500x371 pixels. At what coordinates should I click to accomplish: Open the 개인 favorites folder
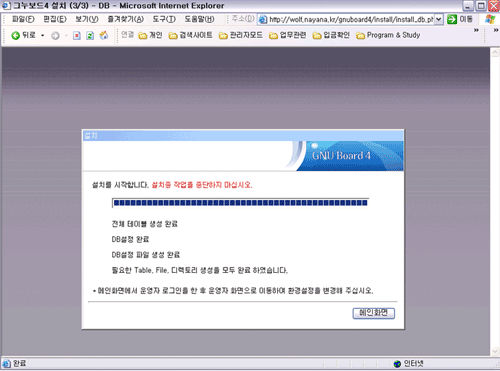pyautogui.click(x=150, y=35)
